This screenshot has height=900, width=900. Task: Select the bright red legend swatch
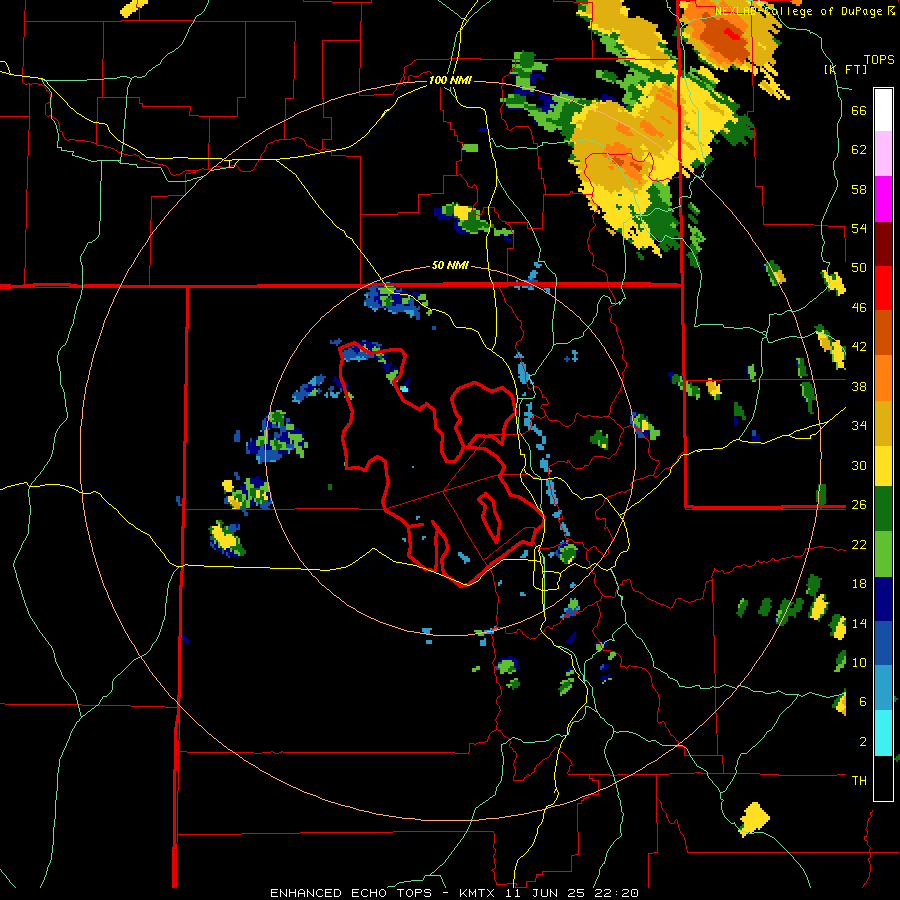pos(883,288)
